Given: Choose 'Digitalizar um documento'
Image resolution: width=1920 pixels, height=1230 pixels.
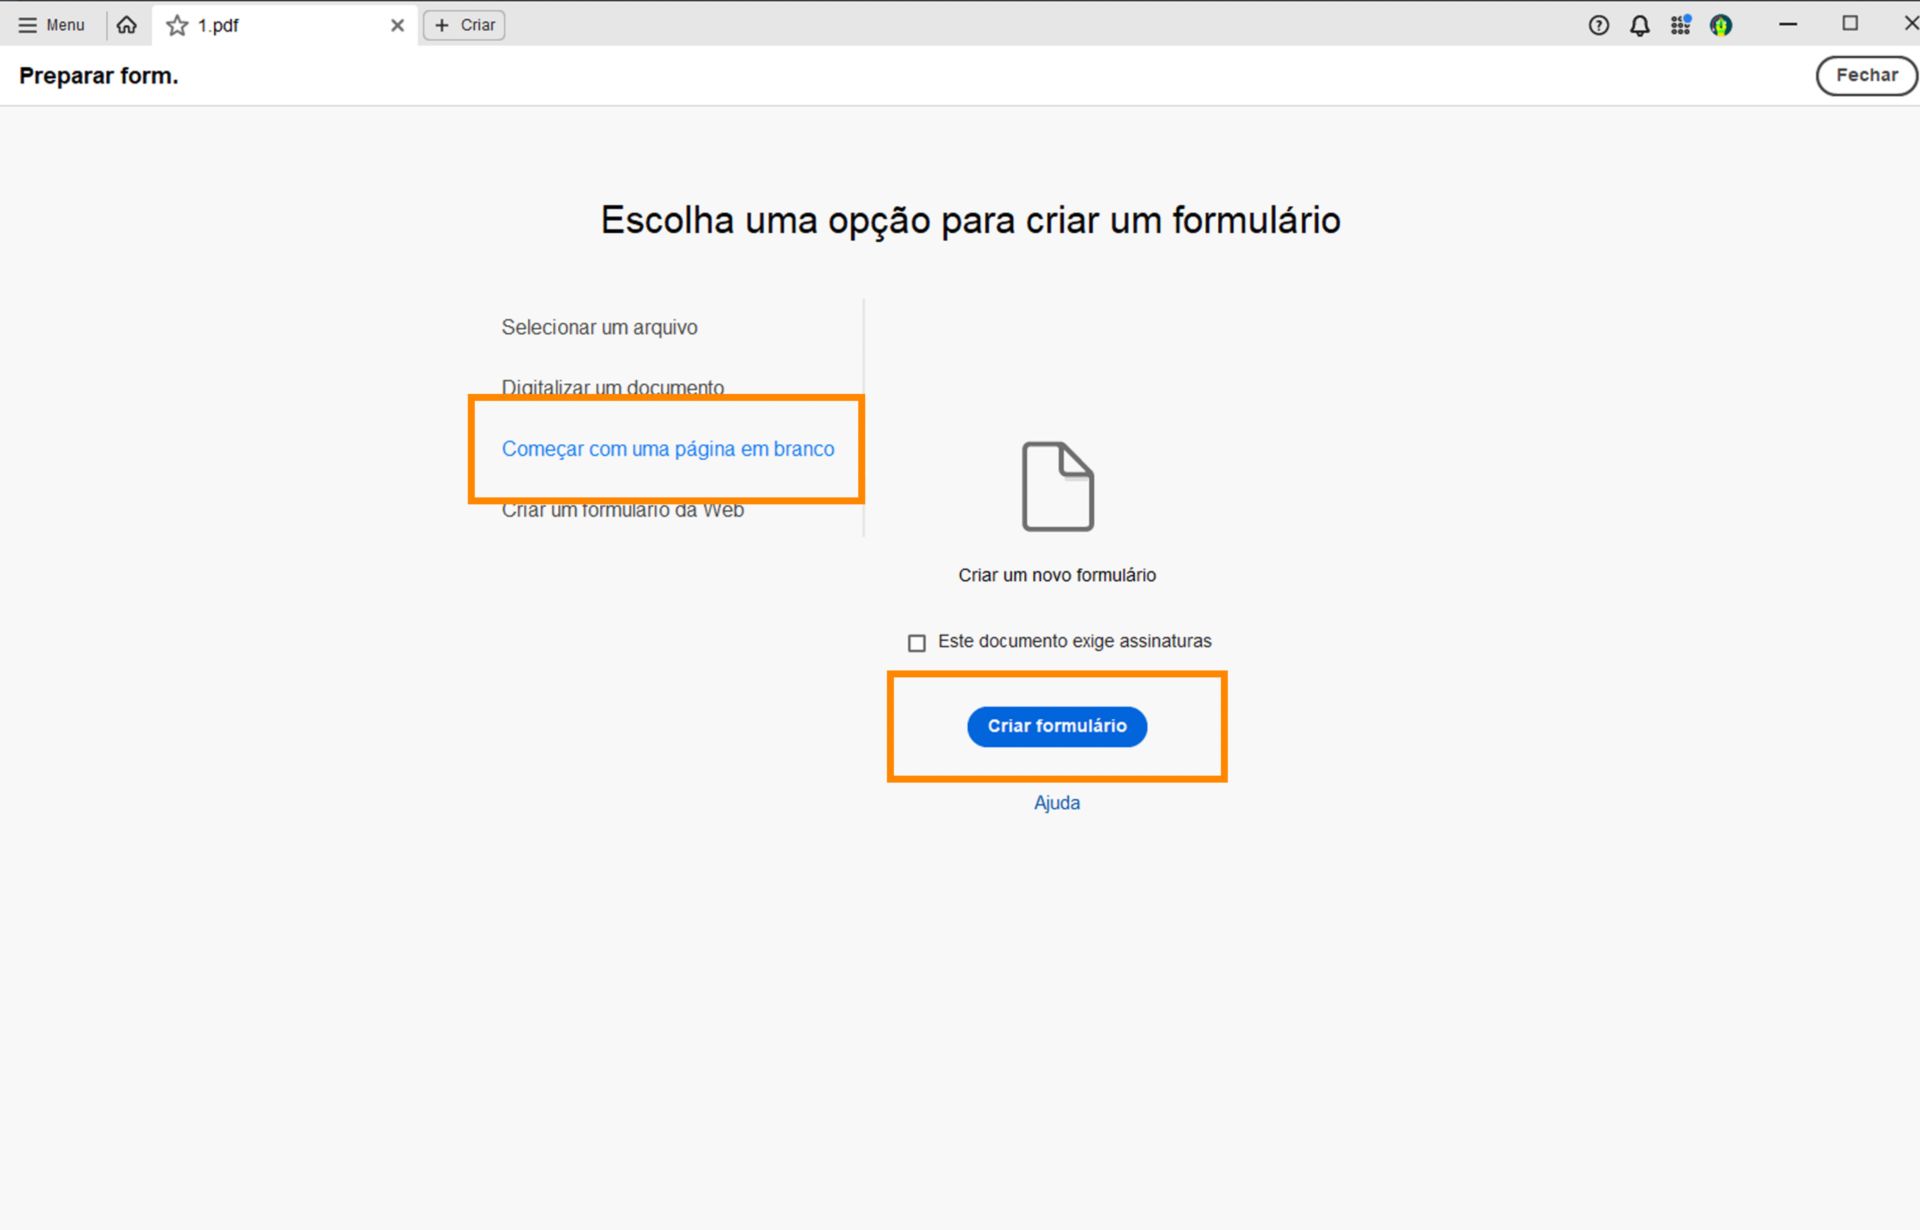Looking at the screenshot, I should point(613,387).
